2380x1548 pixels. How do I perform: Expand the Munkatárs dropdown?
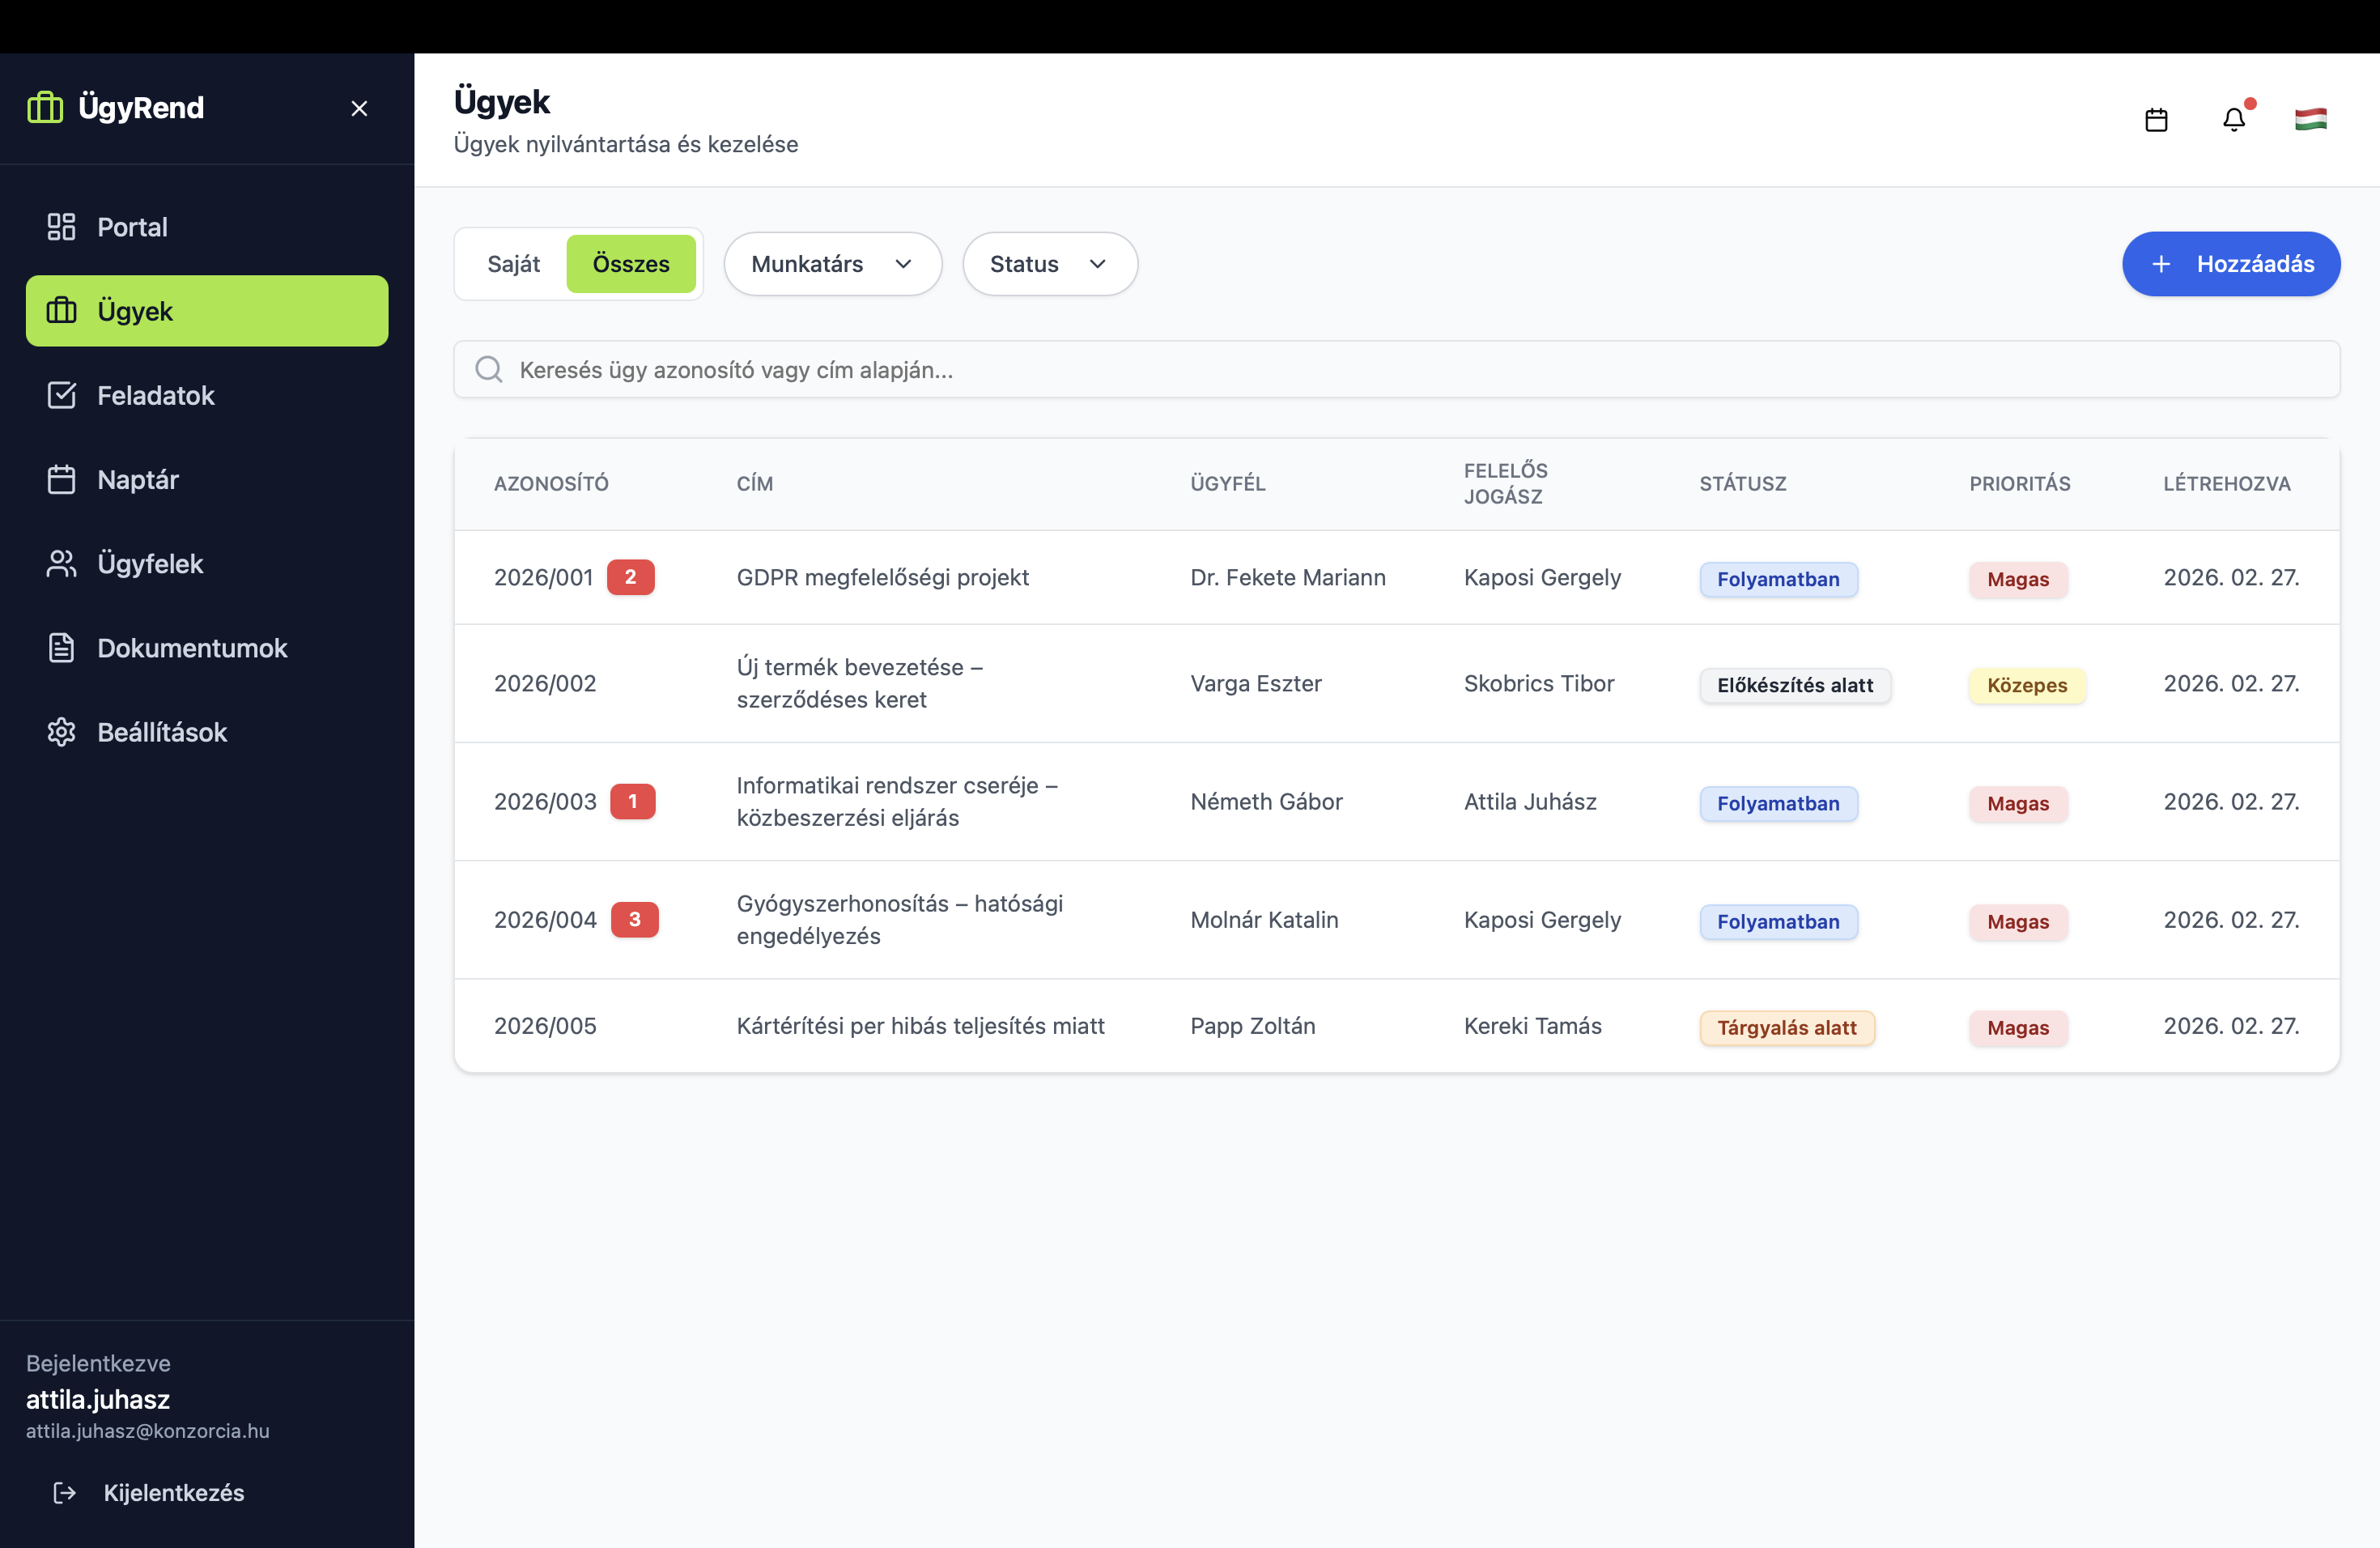[x=832, y=264]
